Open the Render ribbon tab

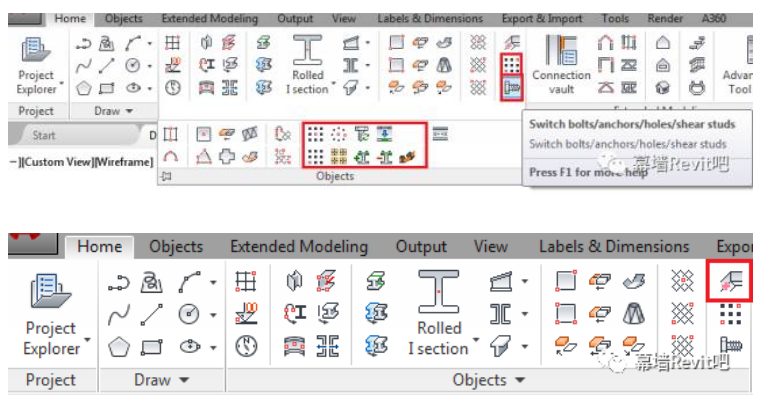[x=665, y=18]
